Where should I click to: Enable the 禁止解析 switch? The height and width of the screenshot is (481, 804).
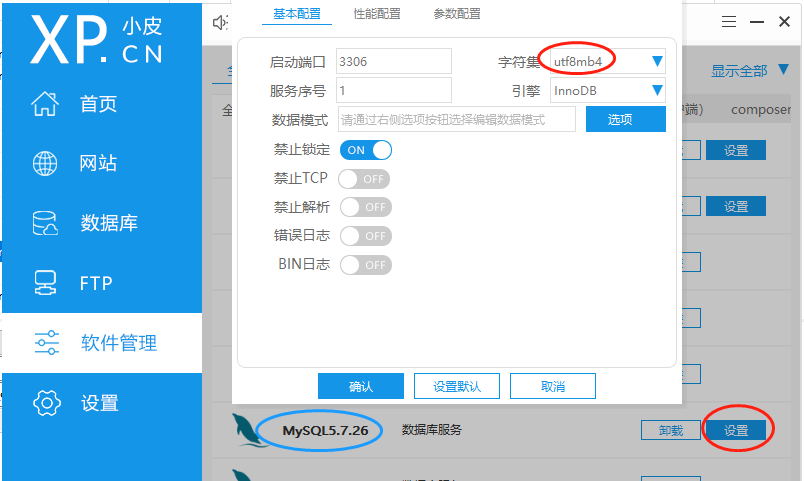[x=366, y=207]
